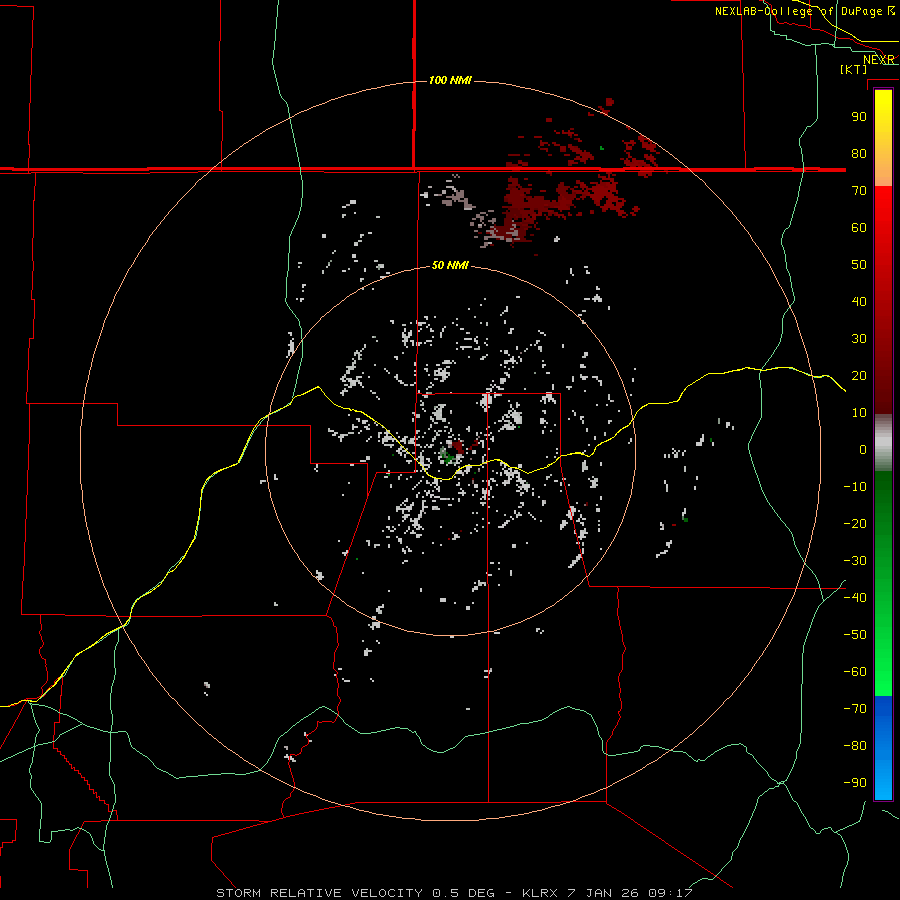The height and width of the screenshot is (900, 900).
Task: Click the 50 value on velocity scale
Action: click(859, 265)
